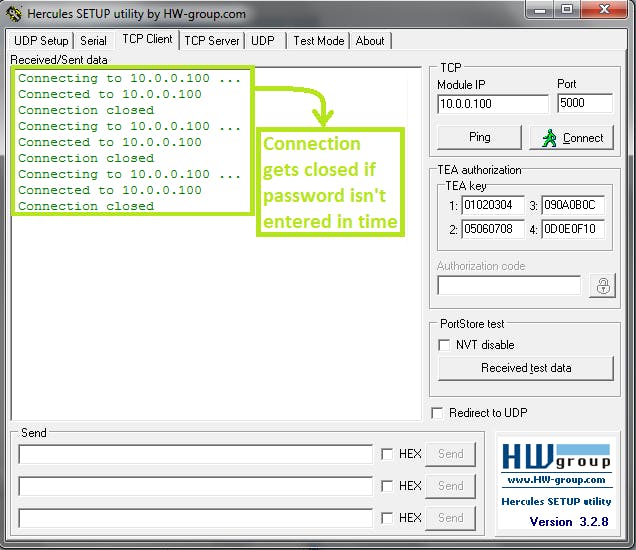Click the third Send text field

pos(195,518)
